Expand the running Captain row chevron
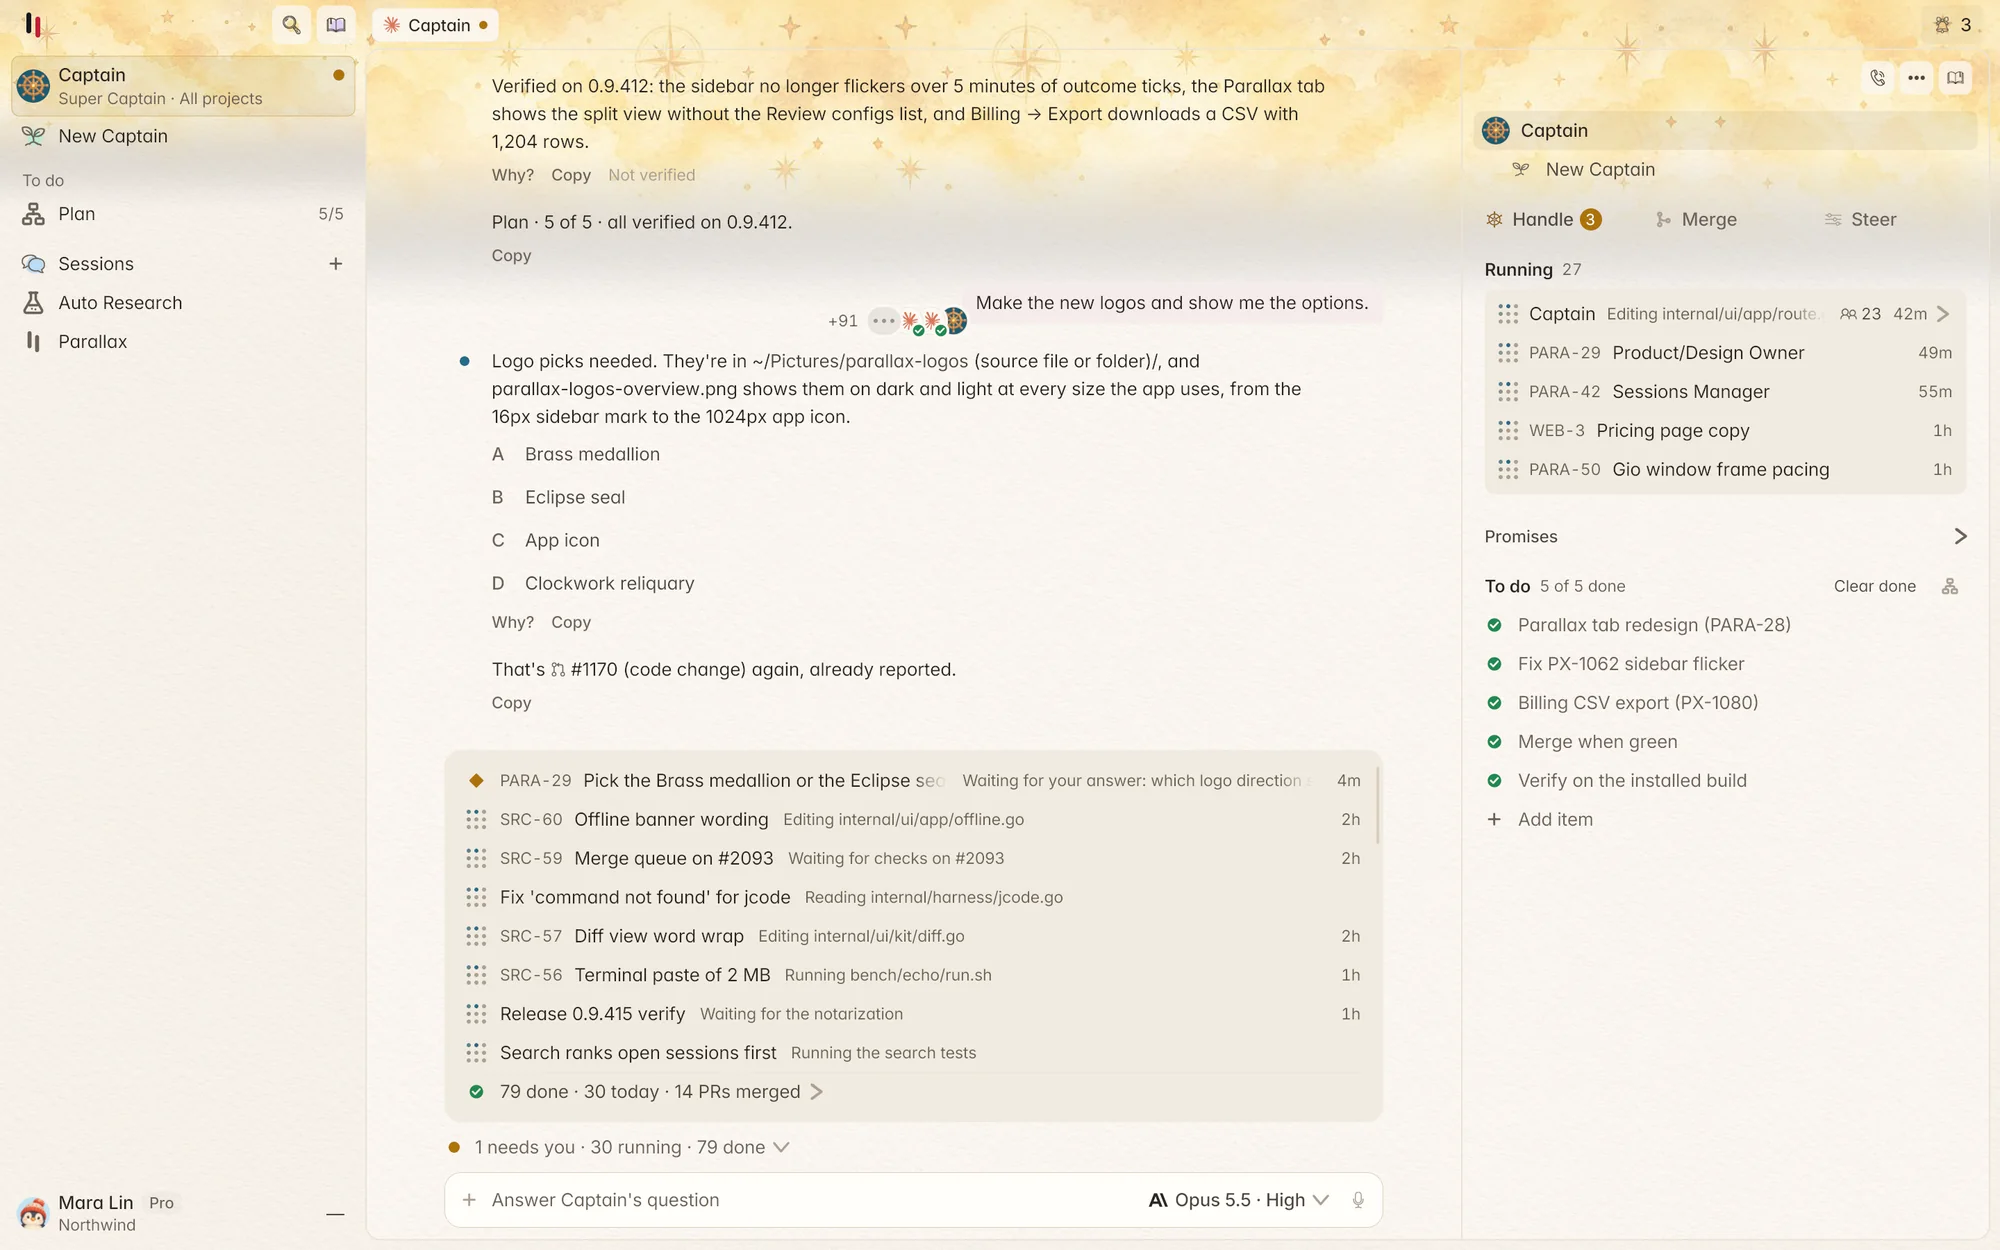 (x=1943, y=314)
